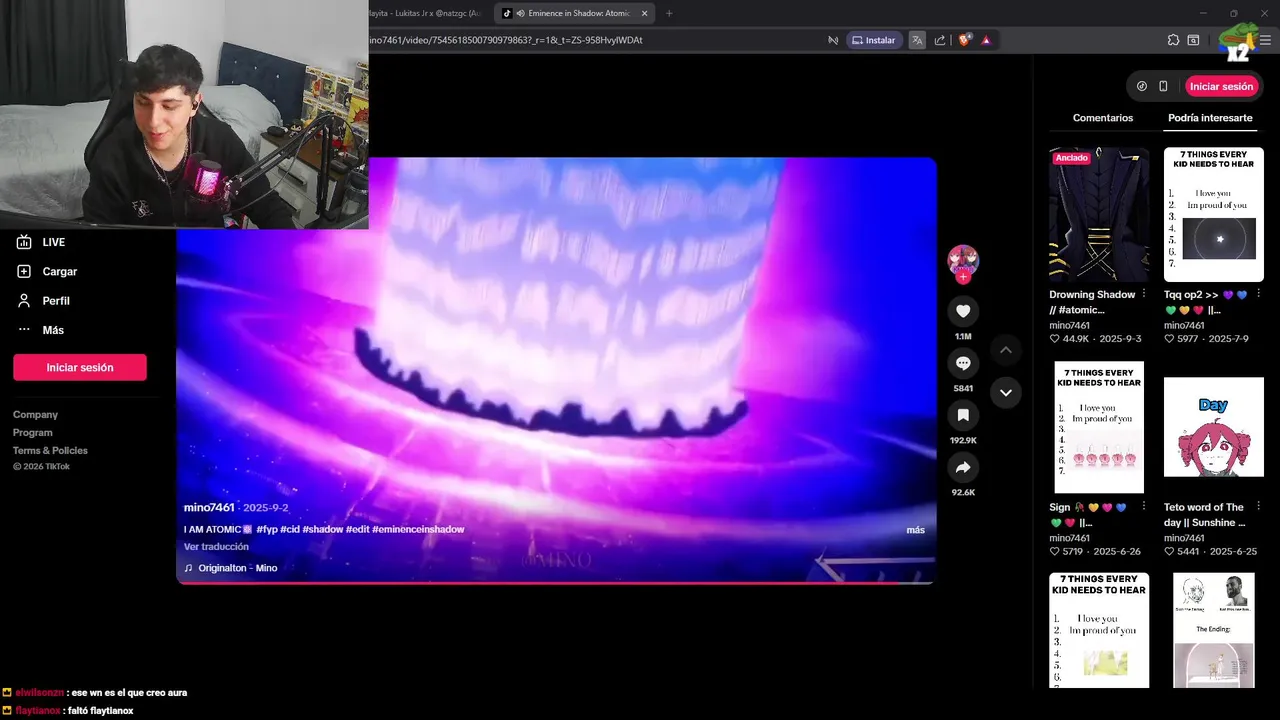Open the #cid hashtag
This screenshot has width=1280, height=720.
290,529
